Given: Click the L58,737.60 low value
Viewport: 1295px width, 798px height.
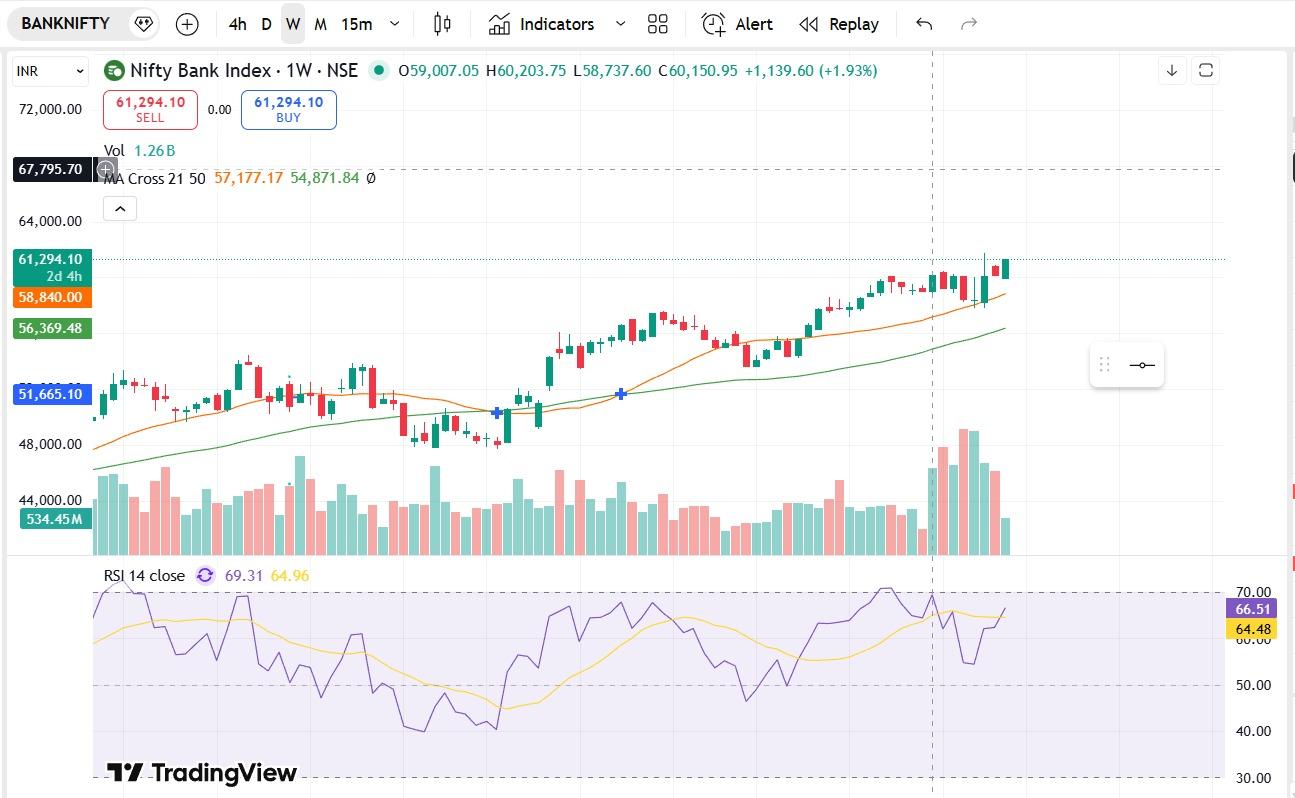Looking at the screenshot, I should coord(611,71).
